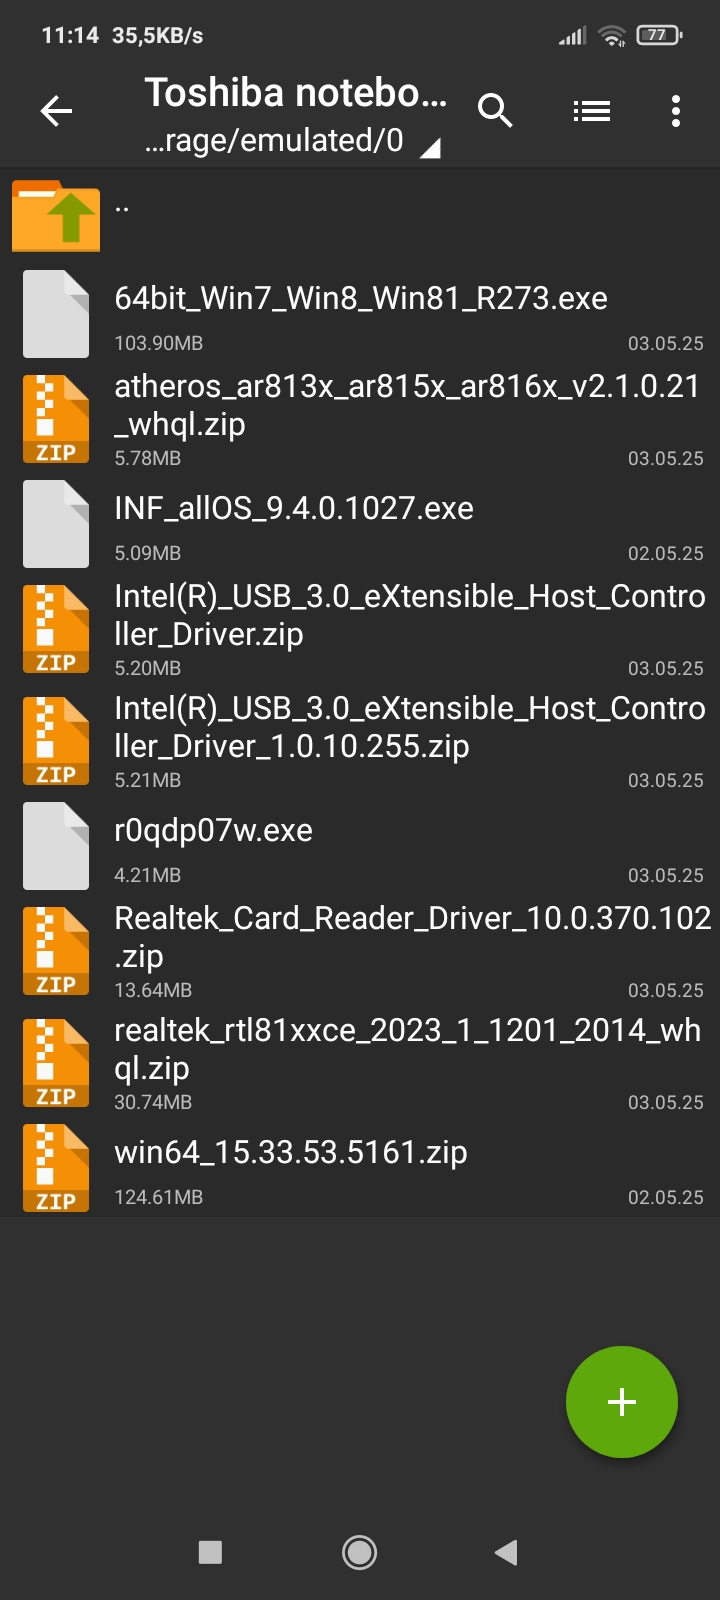Open atheros_ar813x_ar815x_ar816x_v2.1.0.21_whql.zip
Viewport: 720px width, 1600px height.
[407, 405]
